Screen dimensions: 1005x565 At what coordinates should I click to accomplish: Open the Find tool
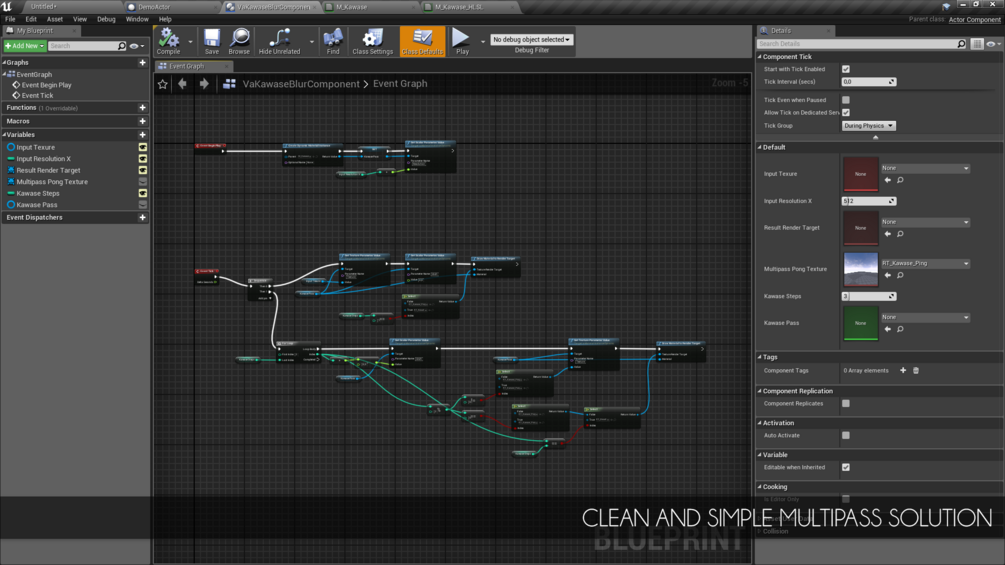[x=333, y=41]
